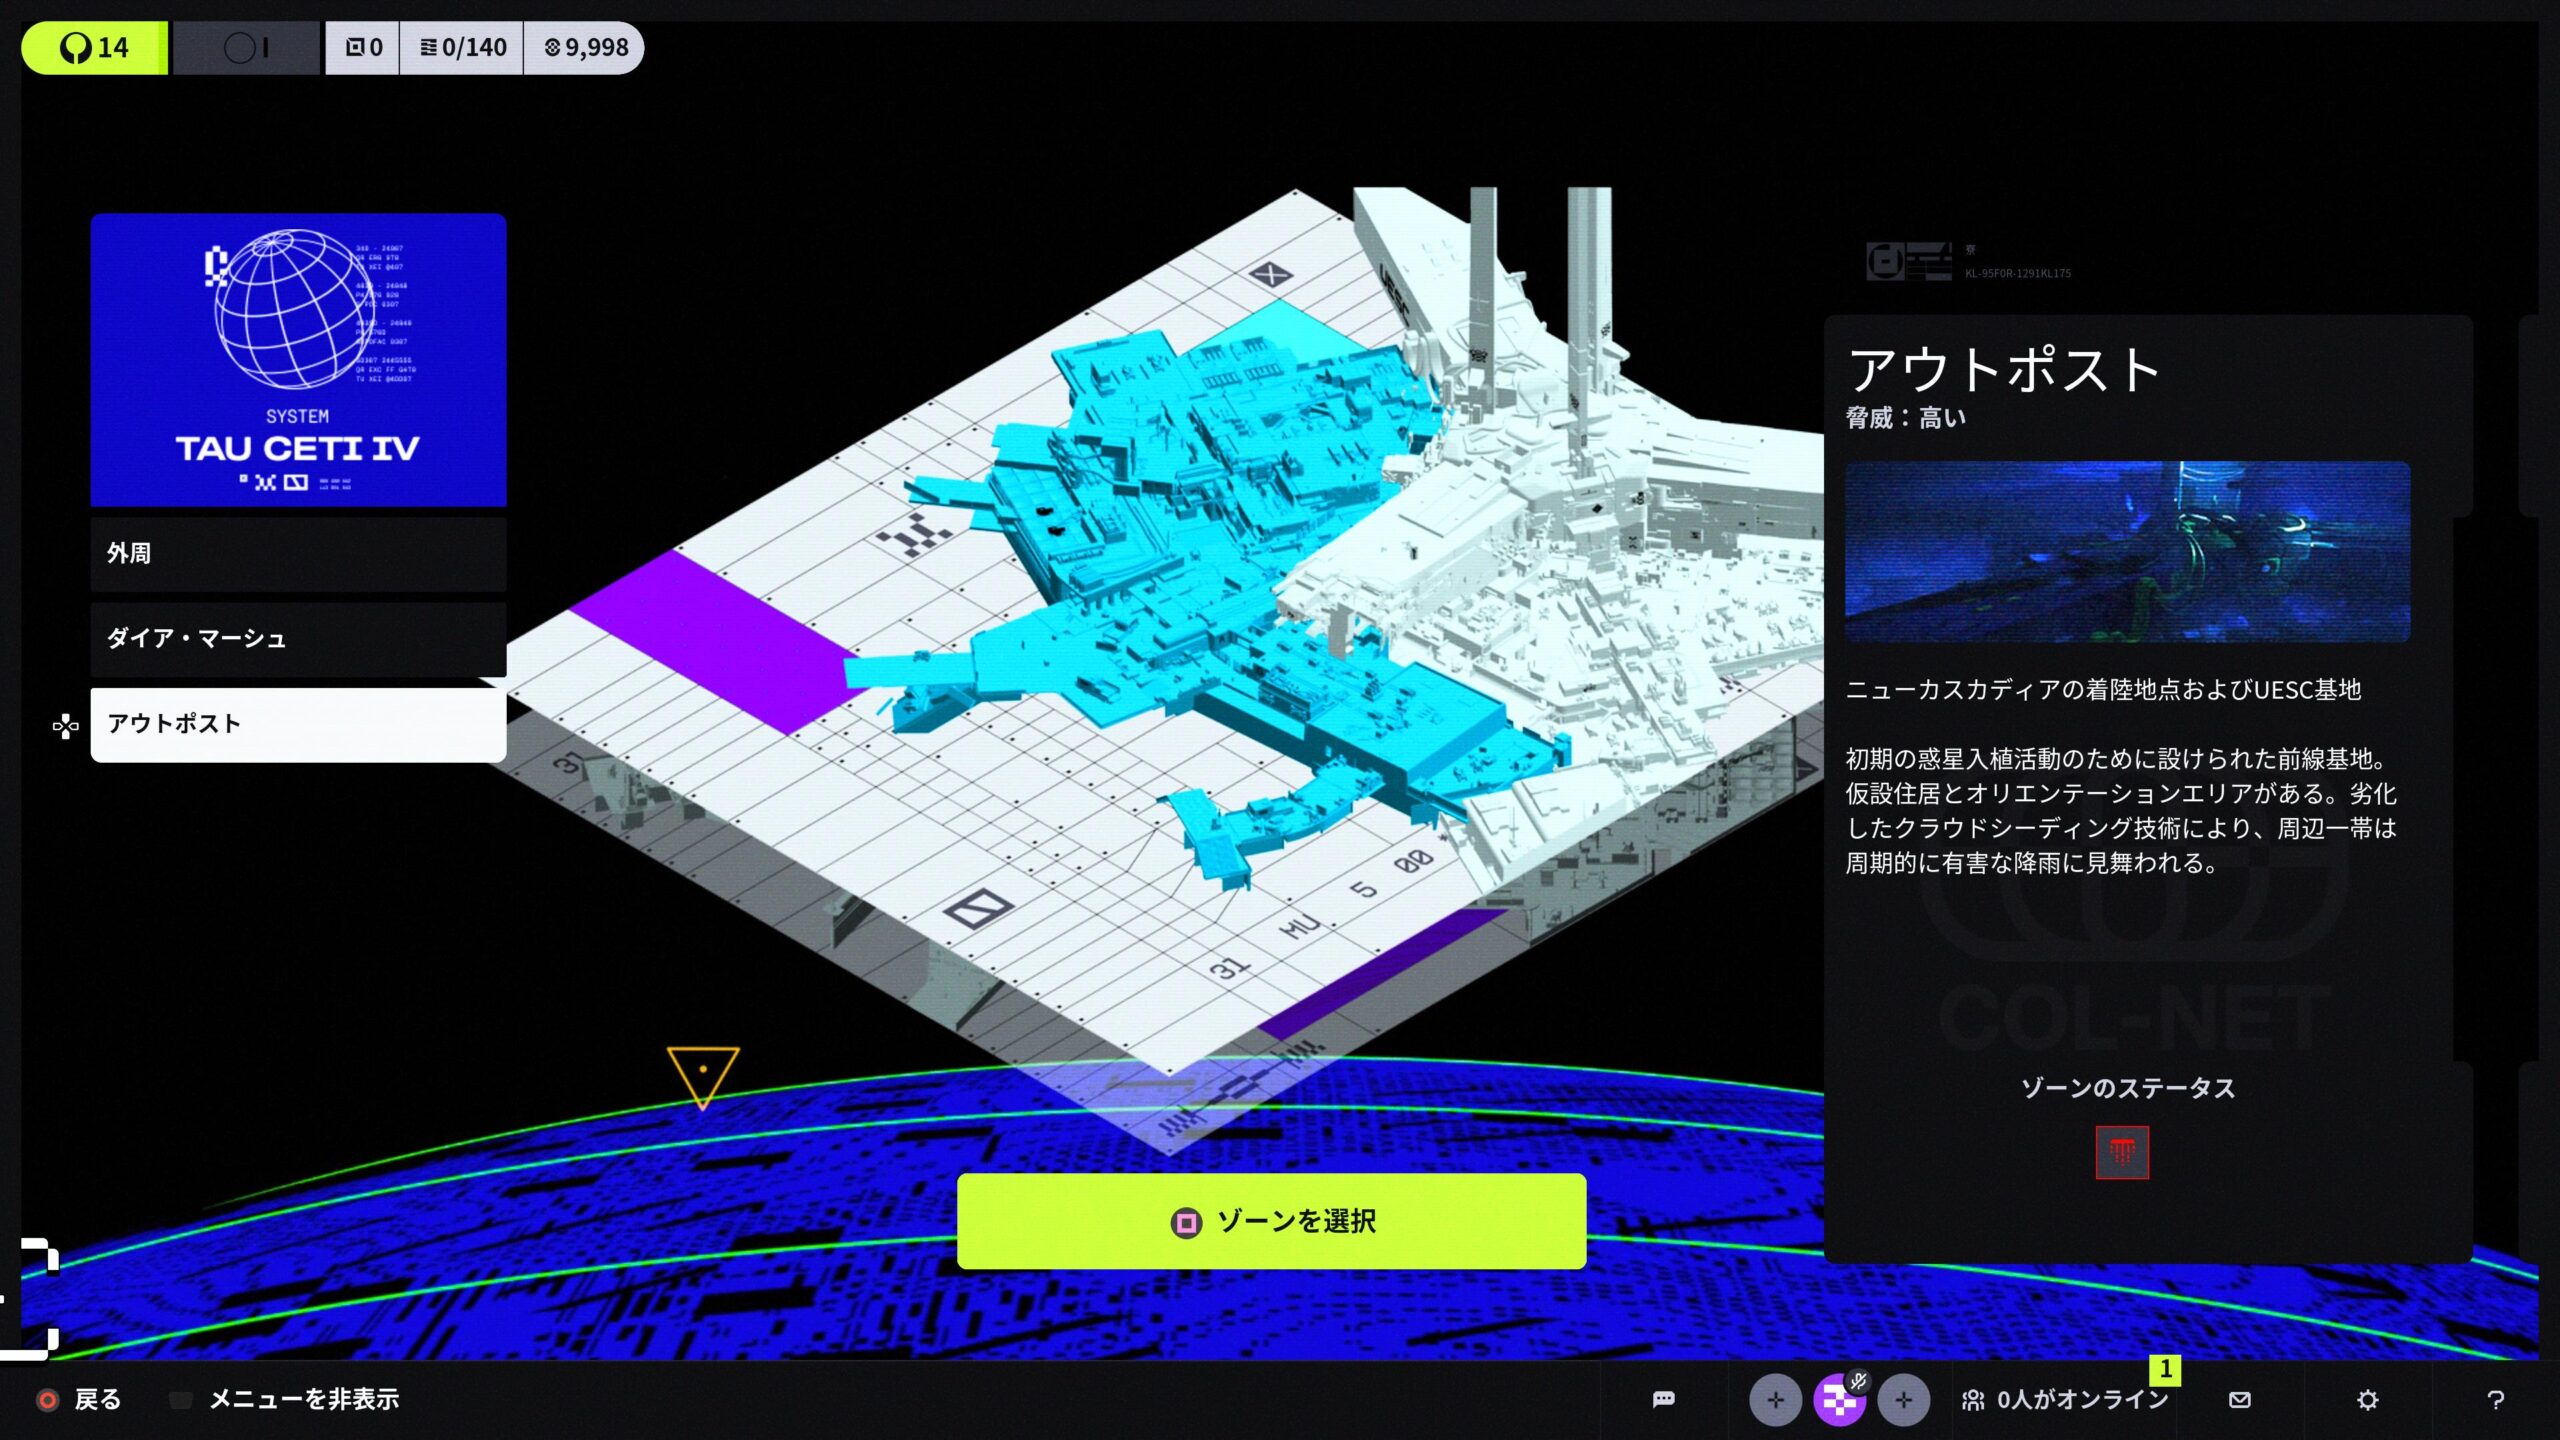2560x1440 pixels.
Task: Open the purple player avatar
Action: pyautogui.click(x=1838, y=1402)
